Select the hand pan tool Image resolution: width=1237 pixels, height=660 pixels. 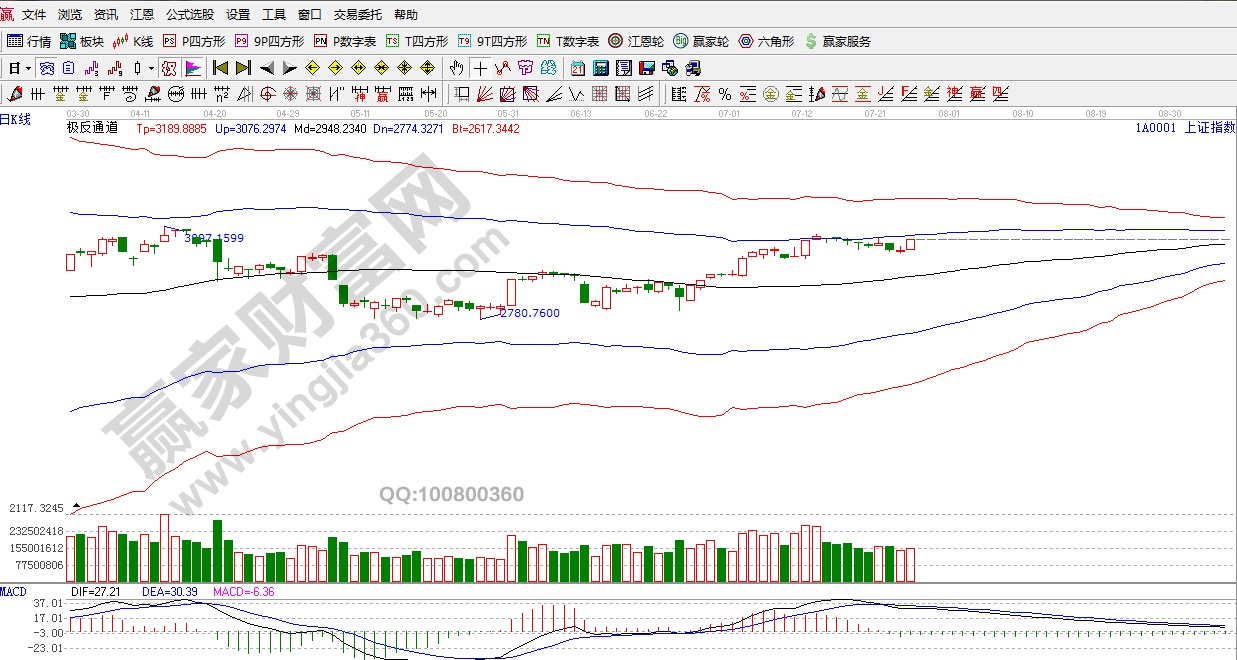click(457, 68)
